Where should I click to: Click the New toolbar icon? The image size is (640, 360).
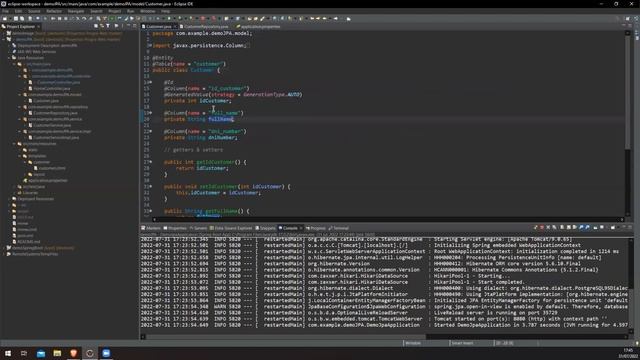5,18
